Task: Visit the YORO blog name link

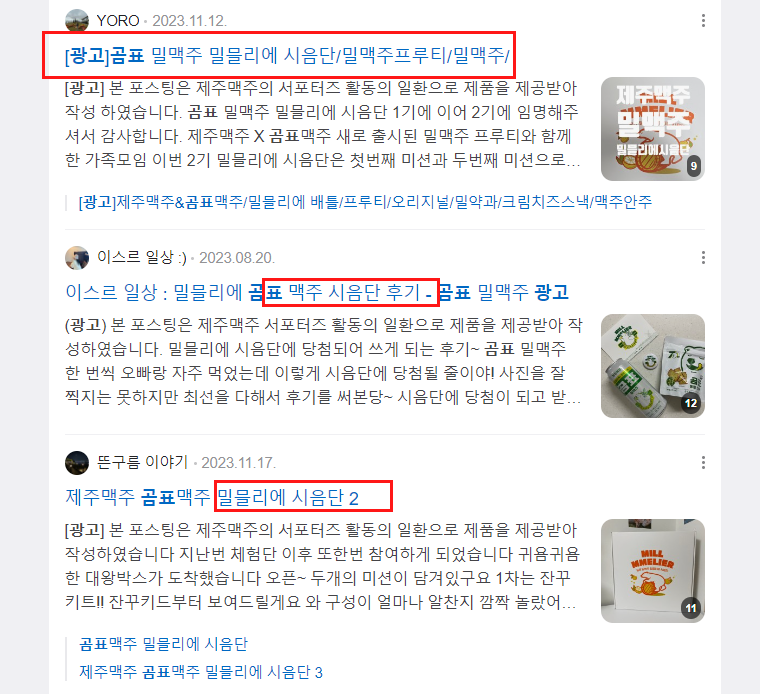Action: pyautogui.click(x=118, y=21)
